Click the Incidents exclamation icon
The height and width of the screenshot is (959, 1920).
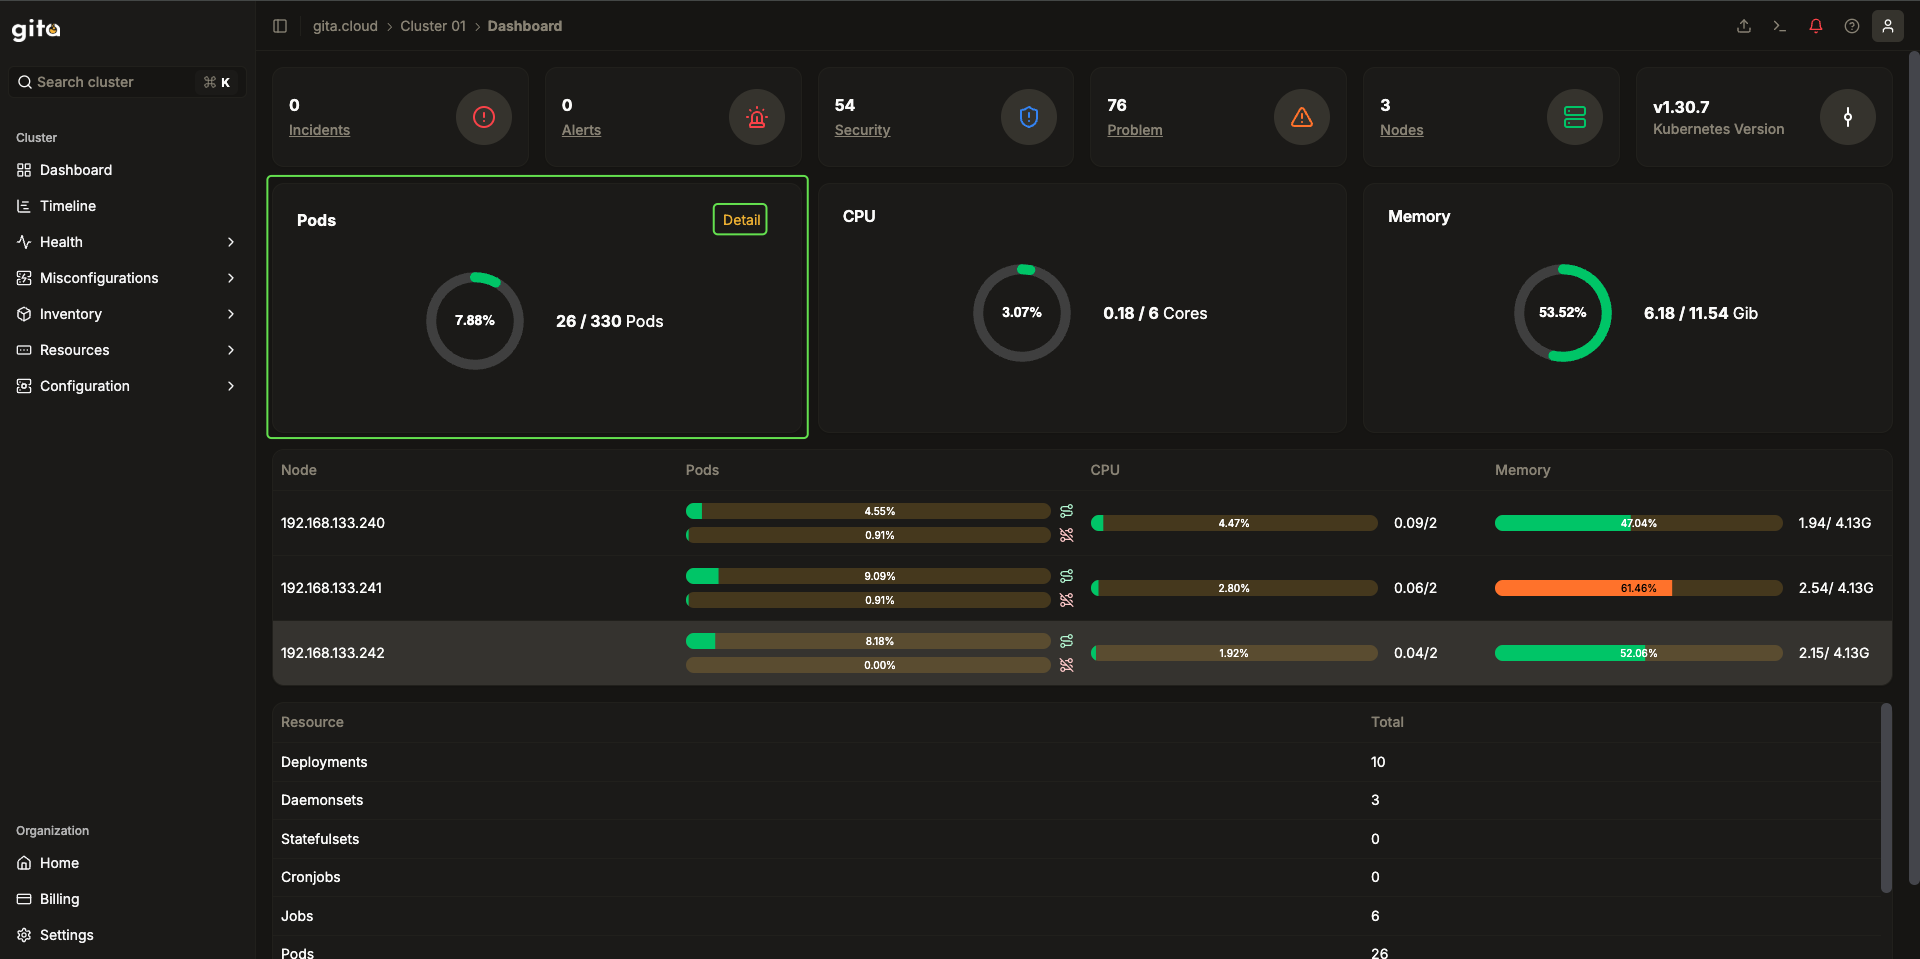pos(484,117)
